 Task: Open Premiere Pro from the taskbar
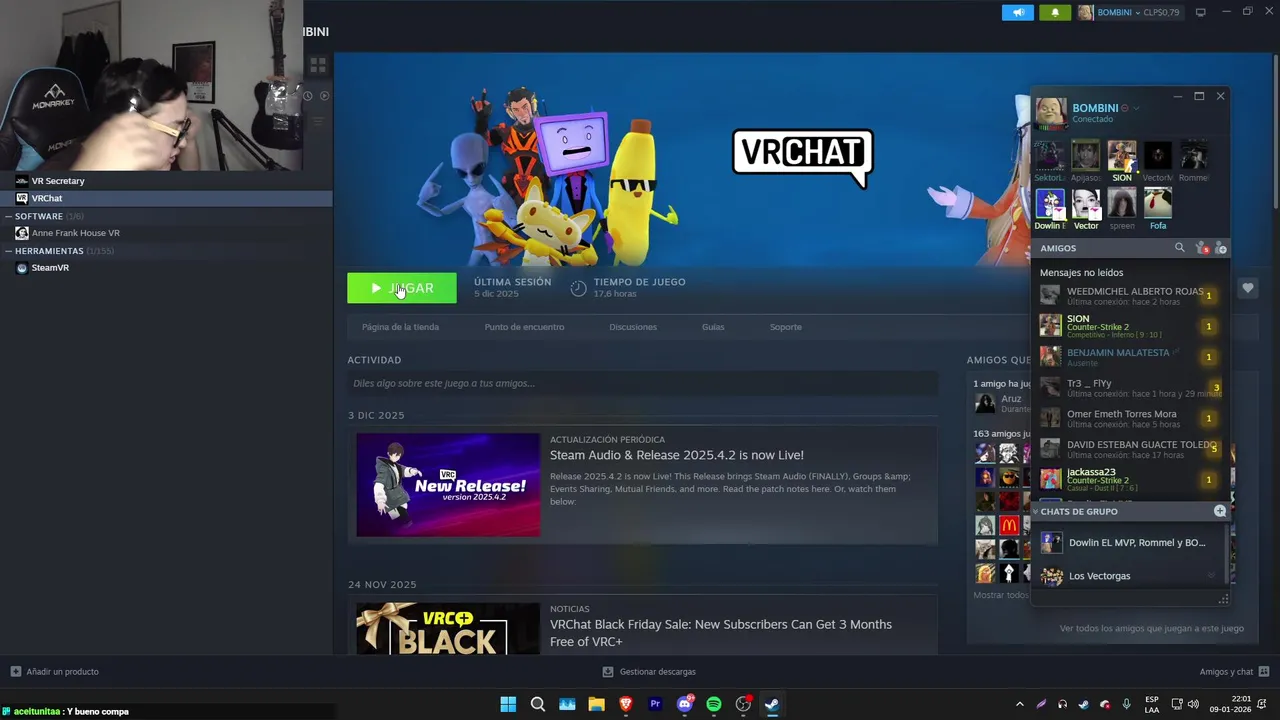pos(655,704)
